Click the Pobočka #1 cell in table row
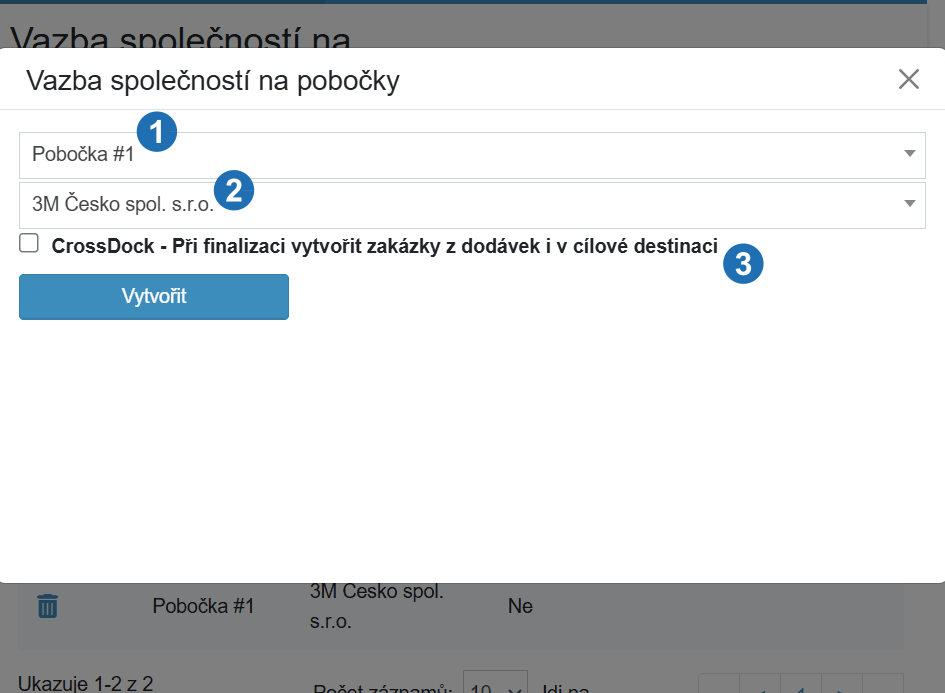Image resolution: width=945 pixels, height=693 pixels. click(x=203, y=606)
